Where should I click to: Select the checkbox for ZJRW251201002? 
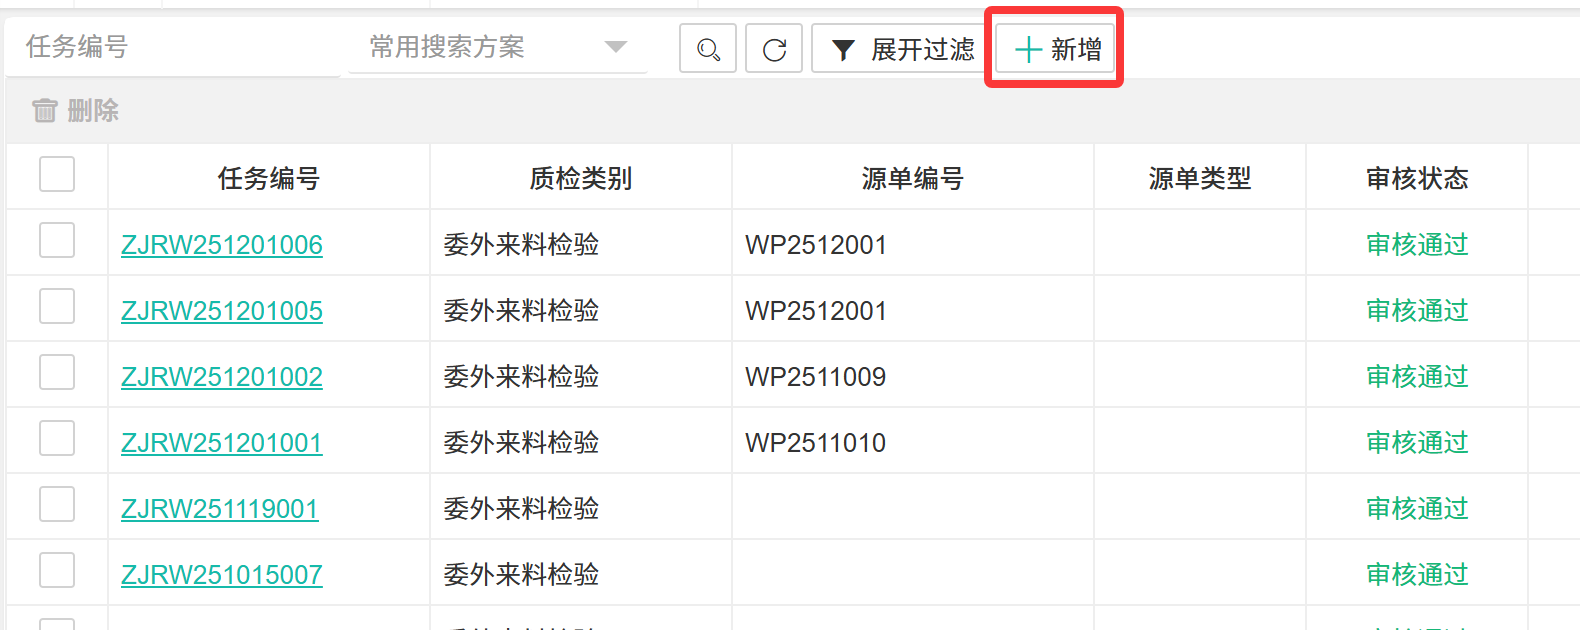(x=57, y=372)
